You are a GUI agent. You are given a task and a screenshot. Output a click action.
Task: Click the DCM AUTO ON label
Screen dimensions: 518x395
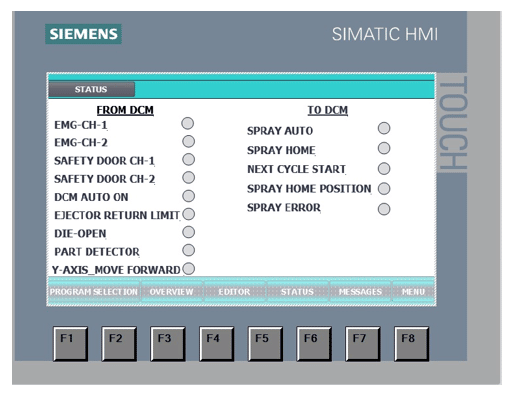[x=91, y=197]
